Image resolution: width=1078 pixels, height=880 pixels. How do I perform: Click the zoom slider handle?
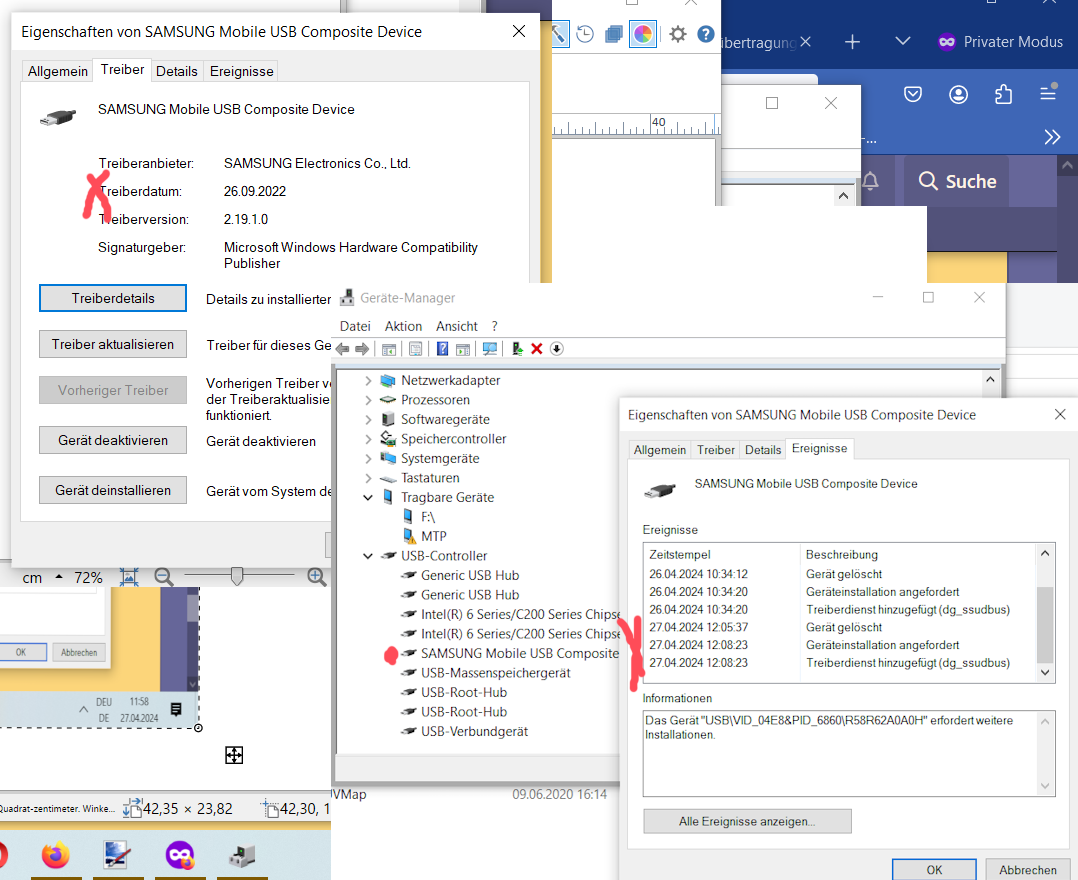pyautogui.click(x=237, y=576)
